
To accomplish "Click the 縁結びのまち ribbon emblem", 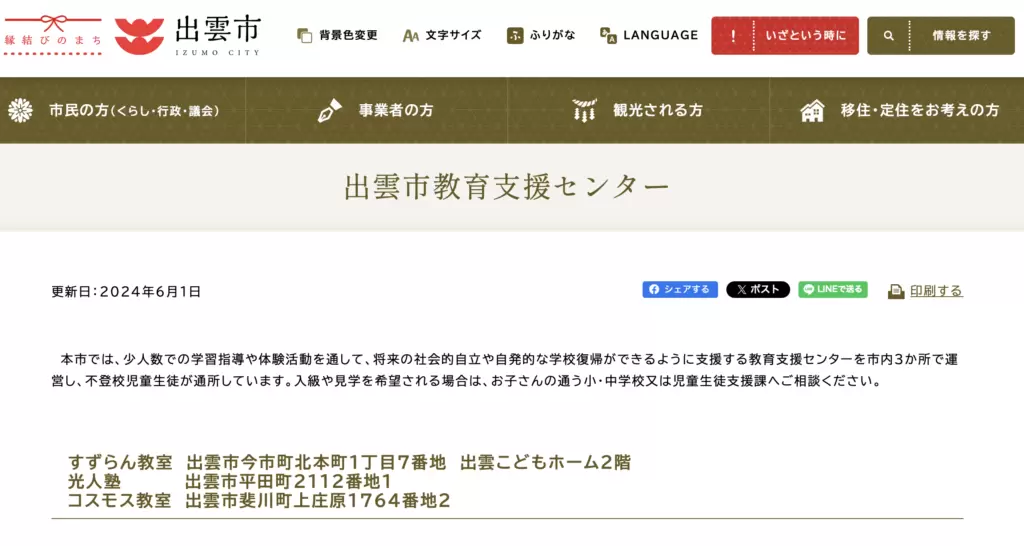I will click(53, 35).
